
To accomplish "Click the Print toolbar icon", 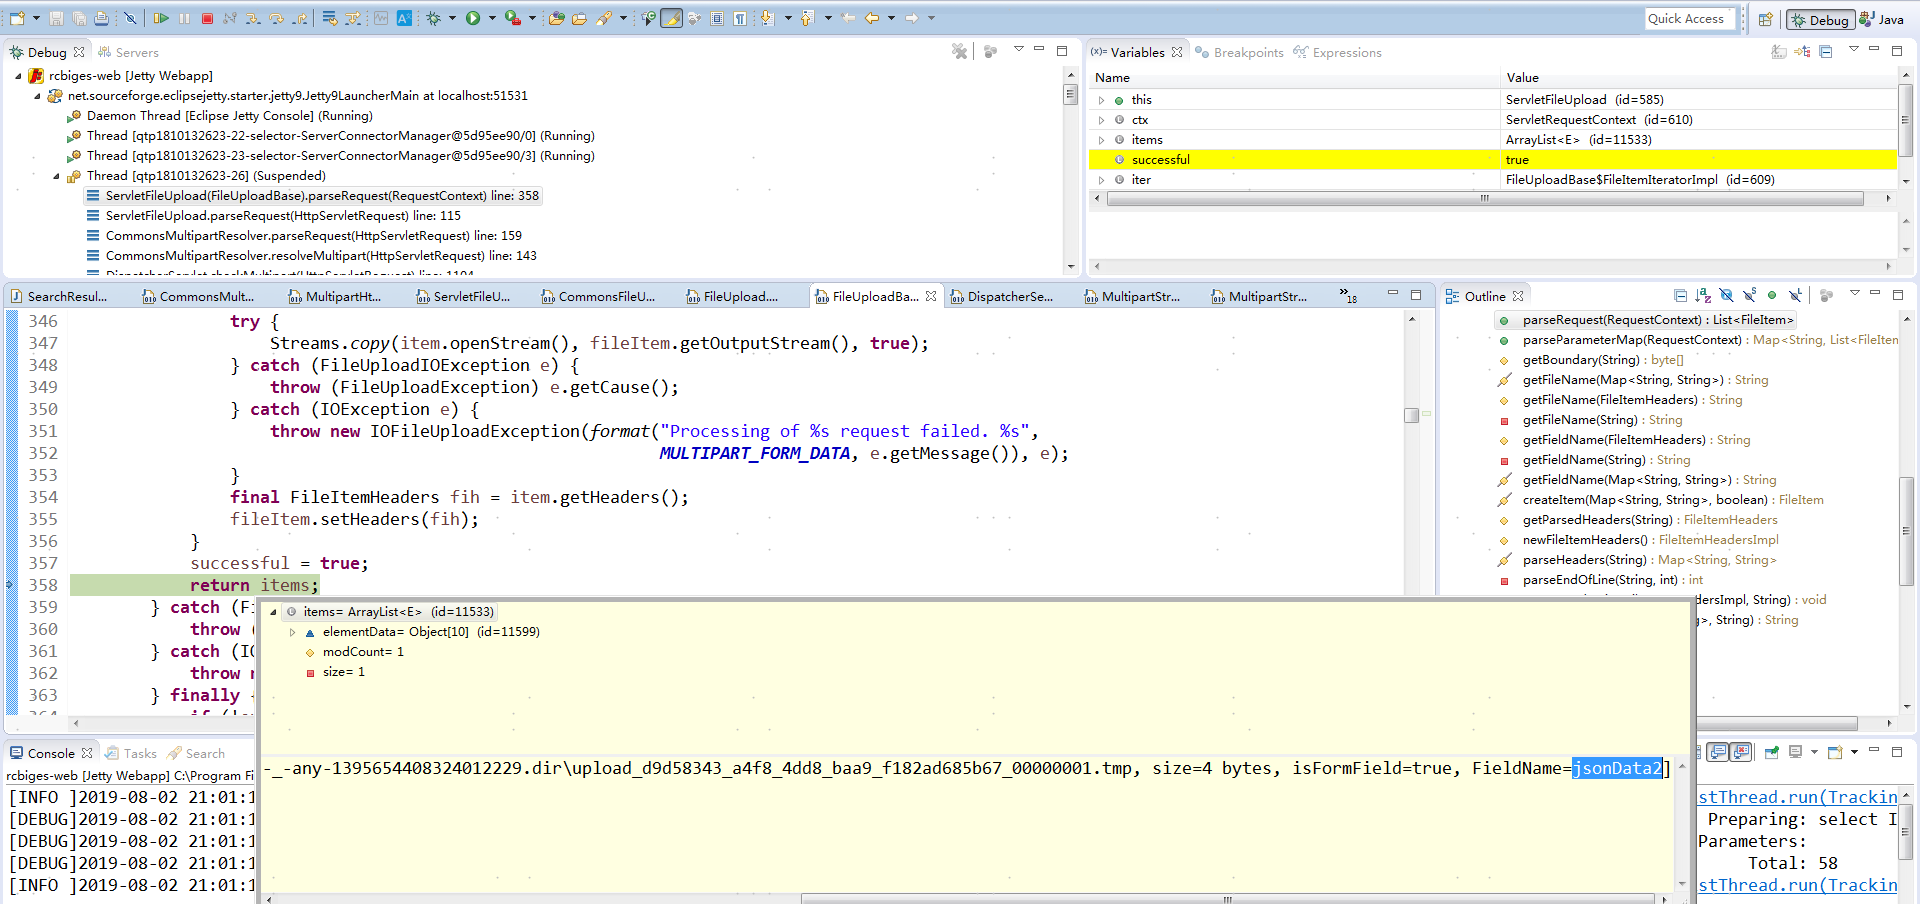I will pos(101,18).
